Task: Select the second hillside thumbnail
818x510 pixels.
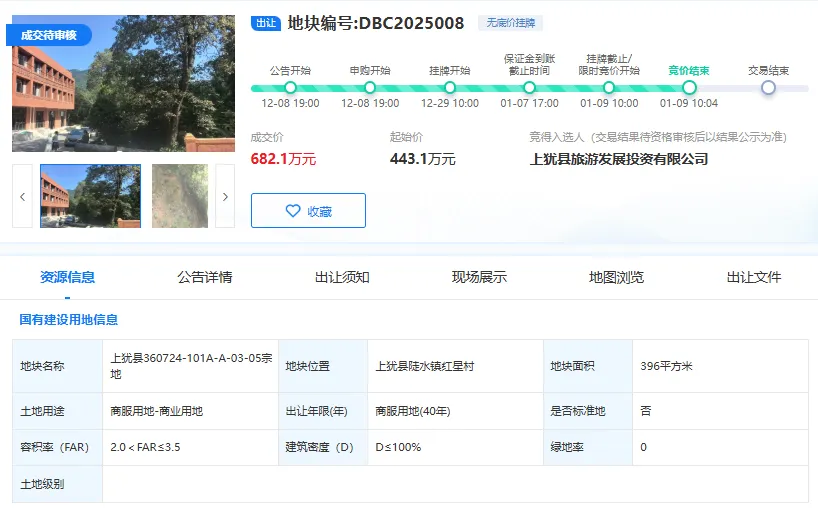Action: [x=180, y=196]
